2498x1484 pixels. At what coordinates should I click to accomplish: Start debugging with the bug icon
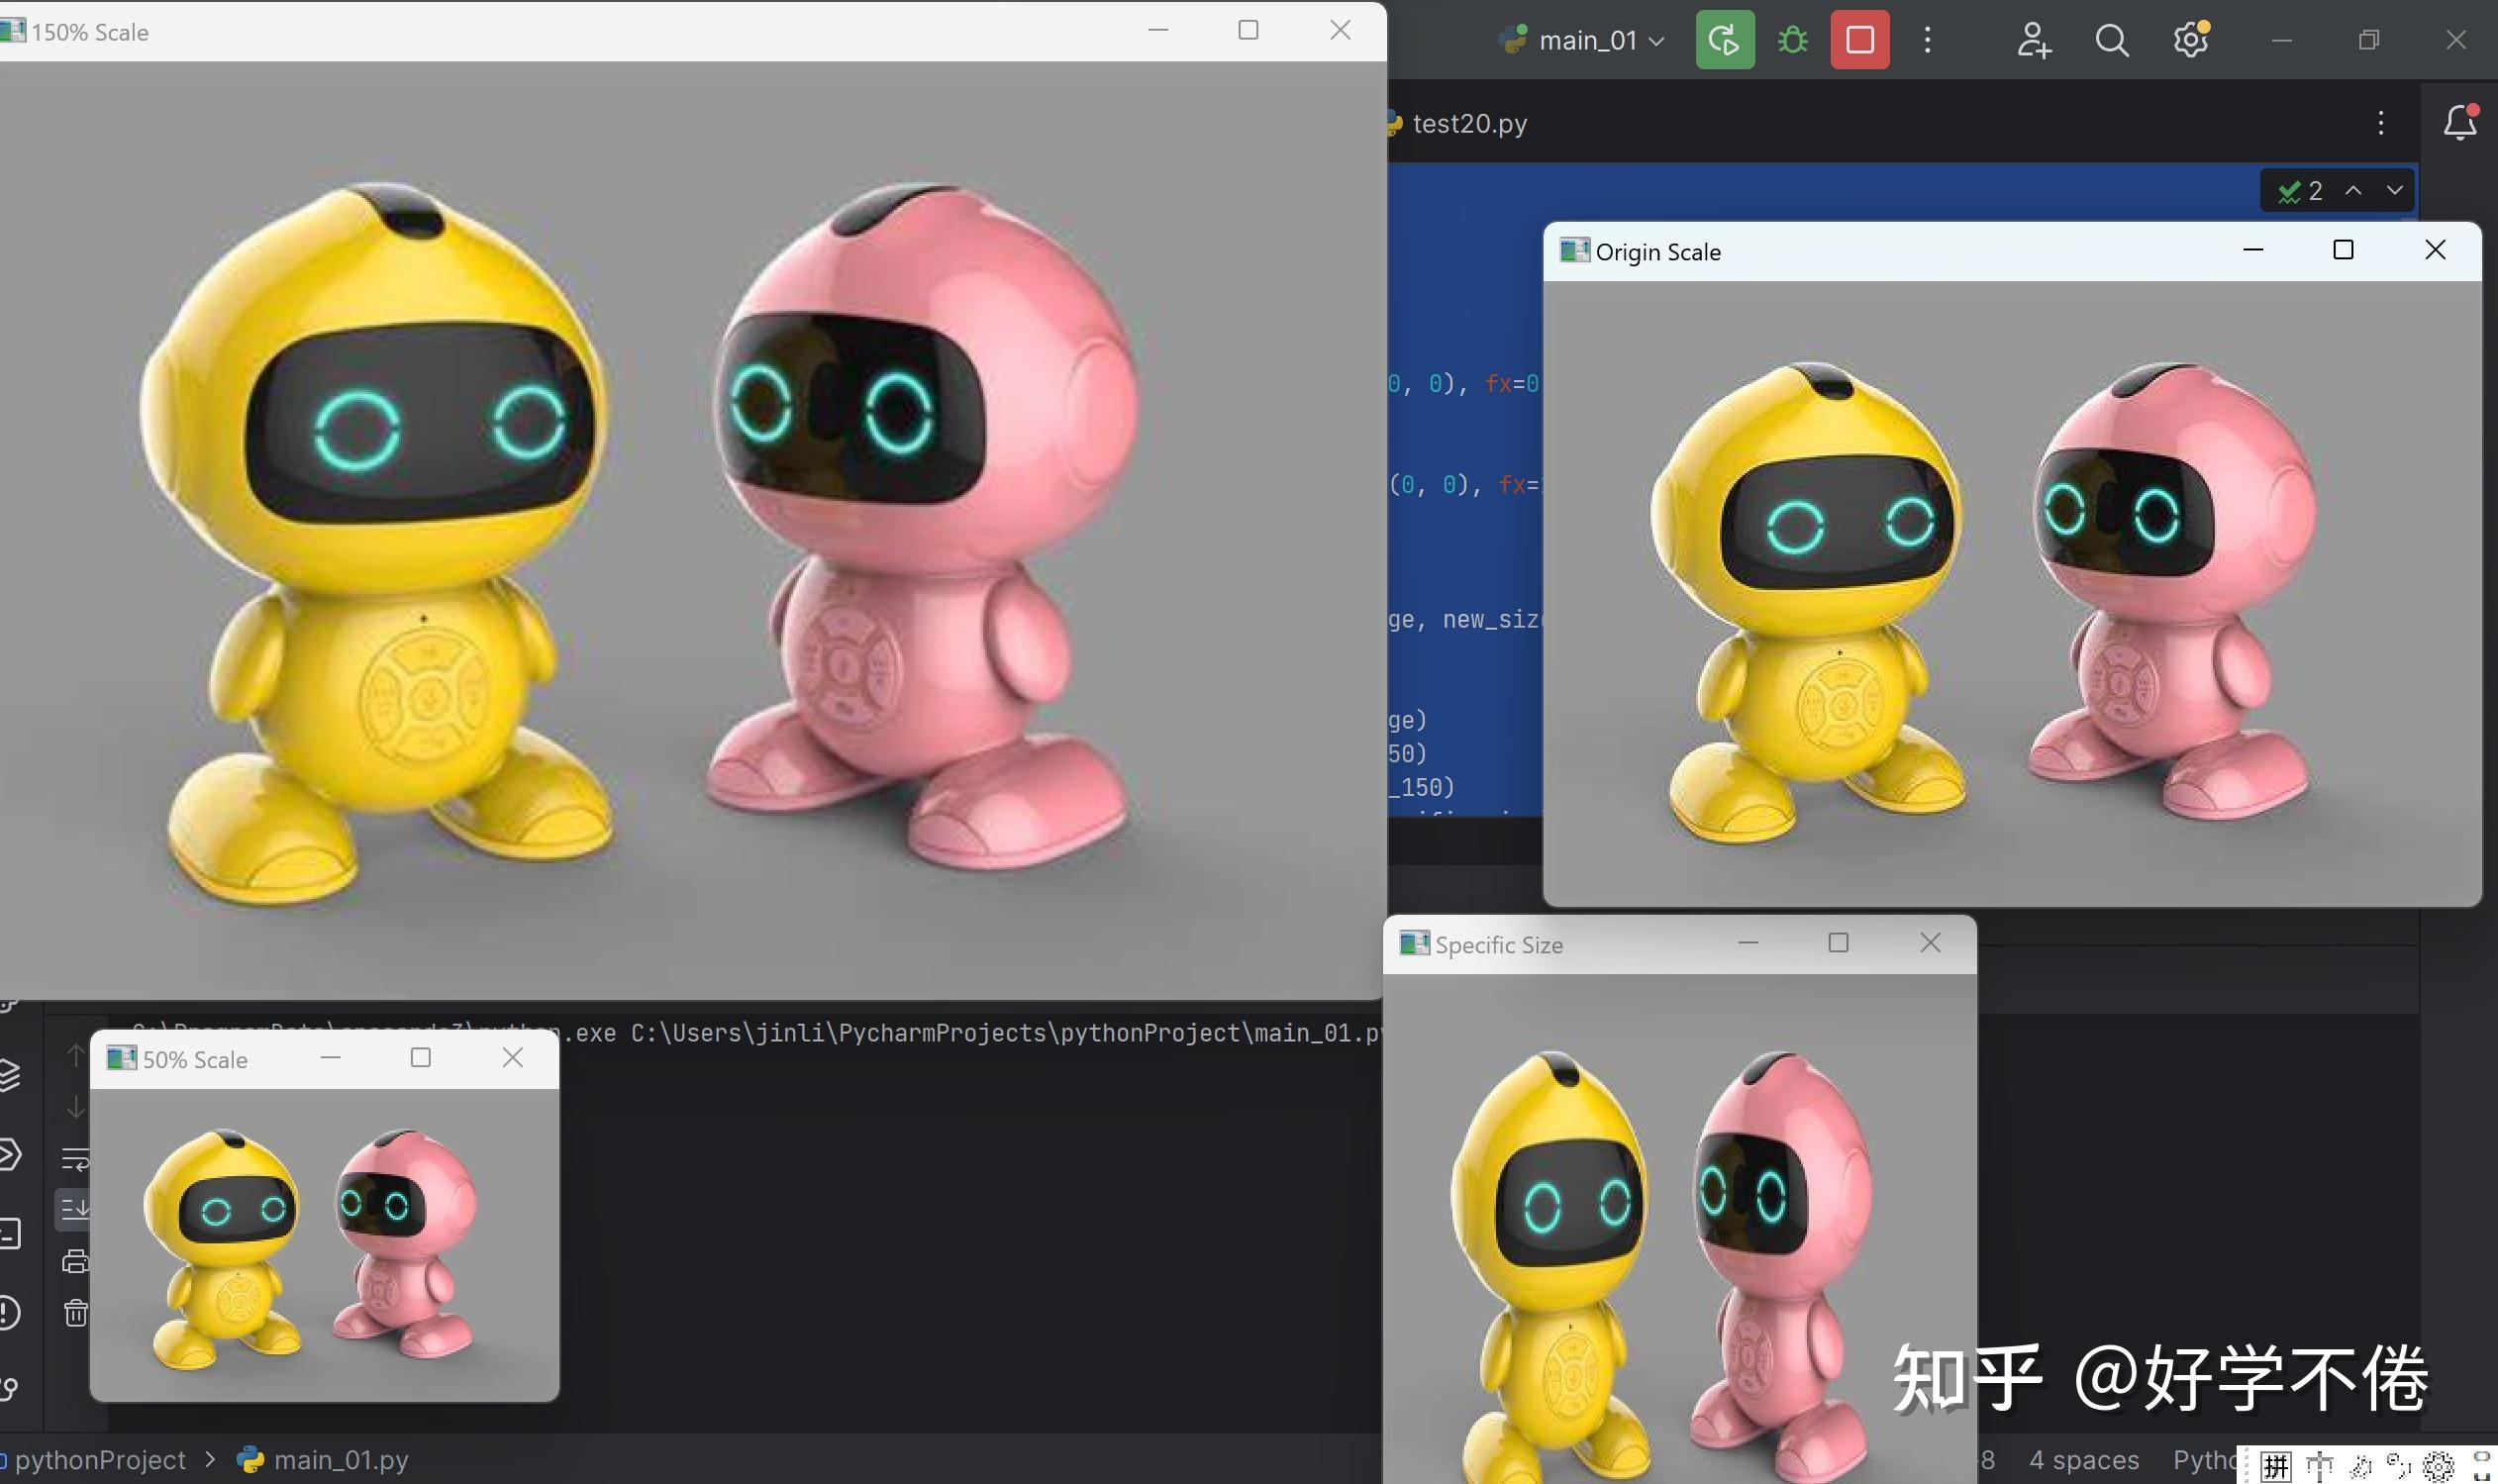(x=1792, y=40)
